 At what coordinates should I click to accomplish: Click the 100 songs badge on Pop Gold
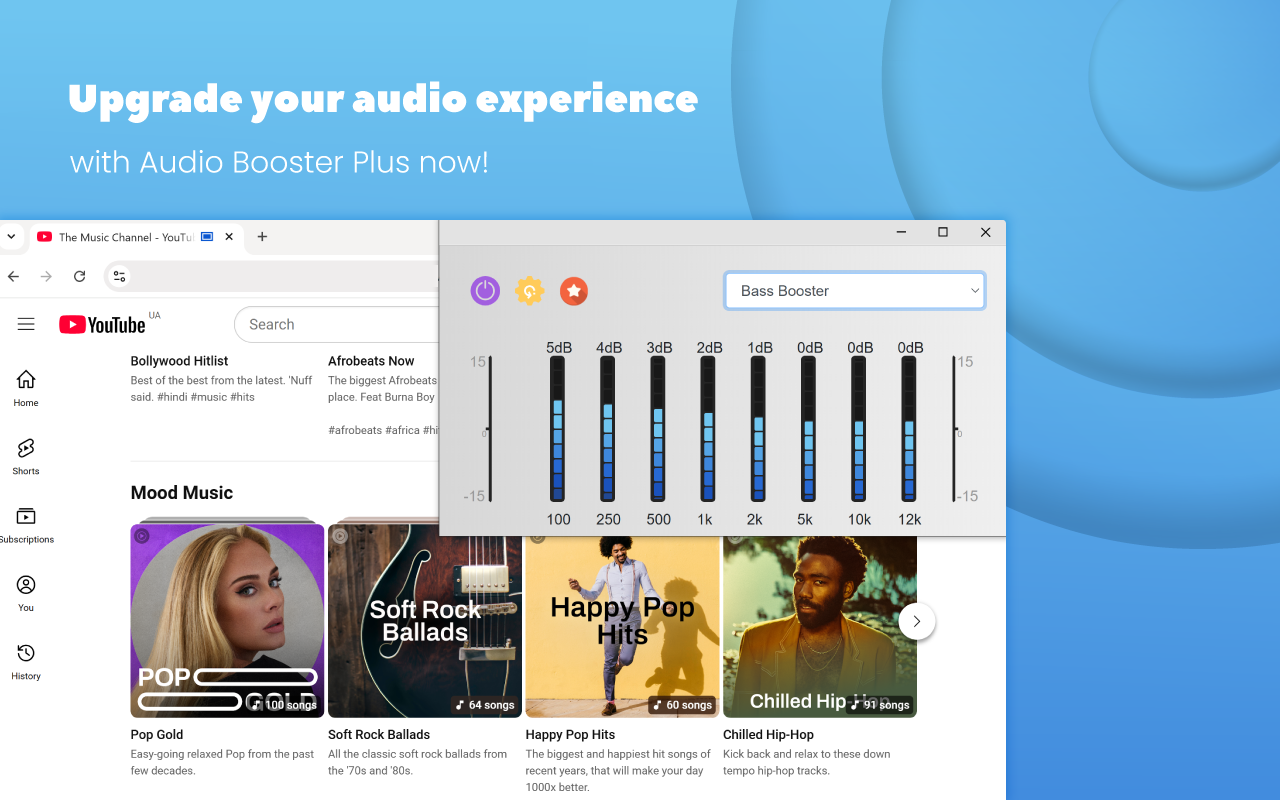tap(285, 705)
